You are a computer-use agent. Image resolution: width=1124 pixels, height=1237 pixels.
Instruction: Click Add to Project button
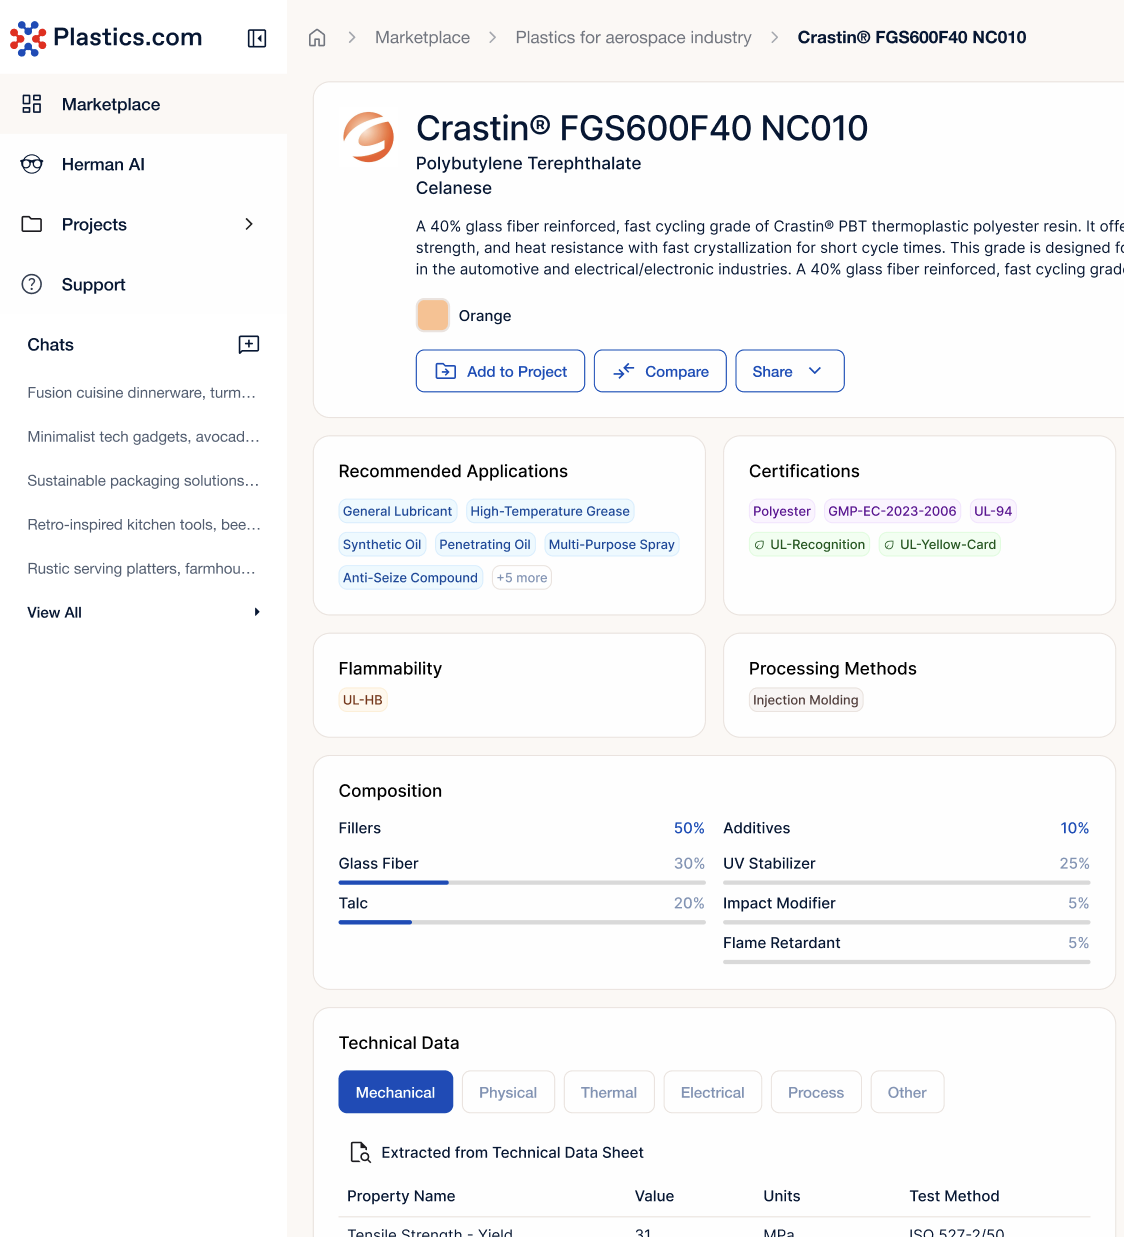pos(500,371)
